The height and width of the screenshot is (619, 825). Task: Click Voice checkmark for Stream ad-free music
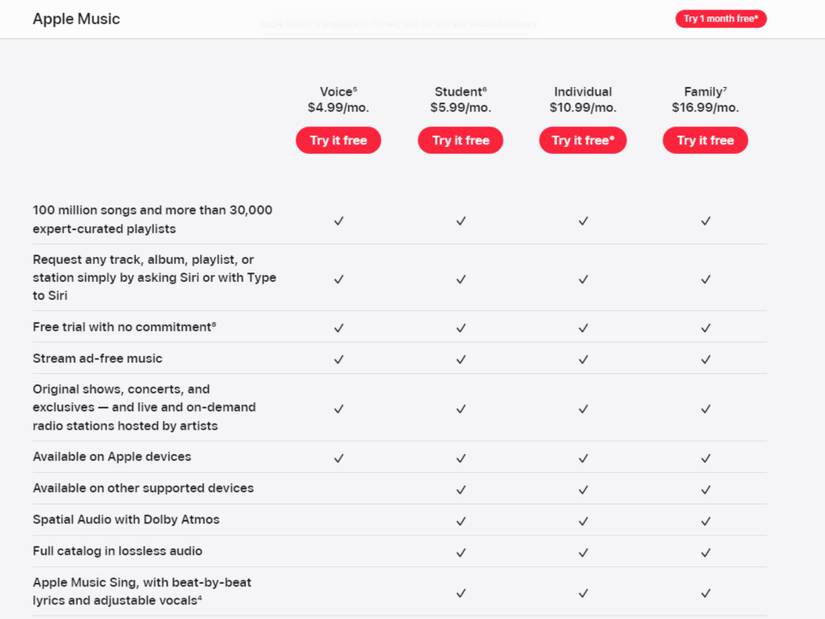pos(339,360)
